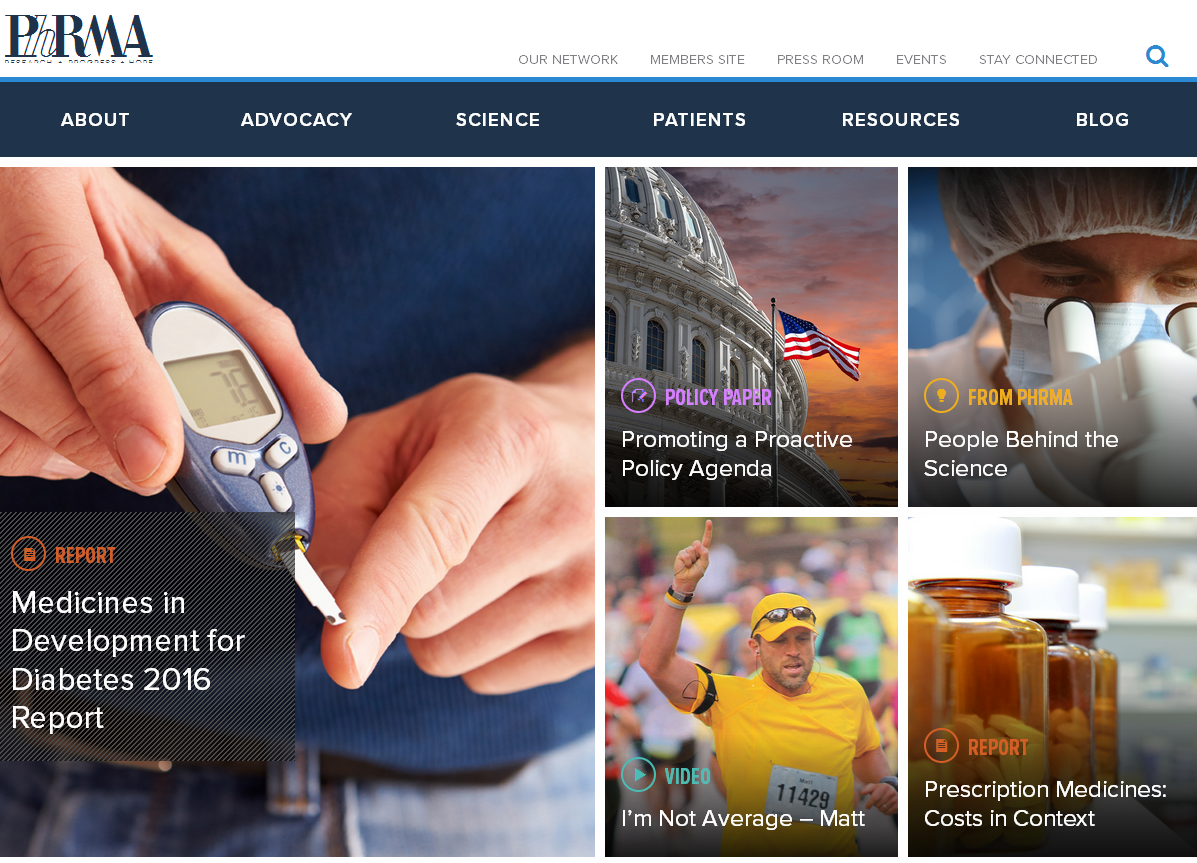The height and width of the screenshot is (863, 1197).
Task: Open the Our Network link
Action: click(568, 60)
